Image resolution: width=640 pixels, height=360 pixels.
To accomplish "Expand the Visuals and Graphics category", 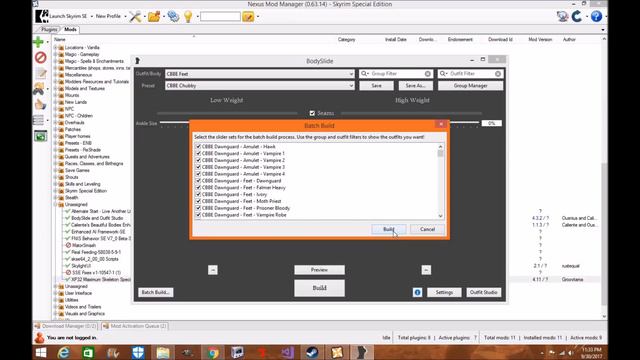I will pos(56,313).
